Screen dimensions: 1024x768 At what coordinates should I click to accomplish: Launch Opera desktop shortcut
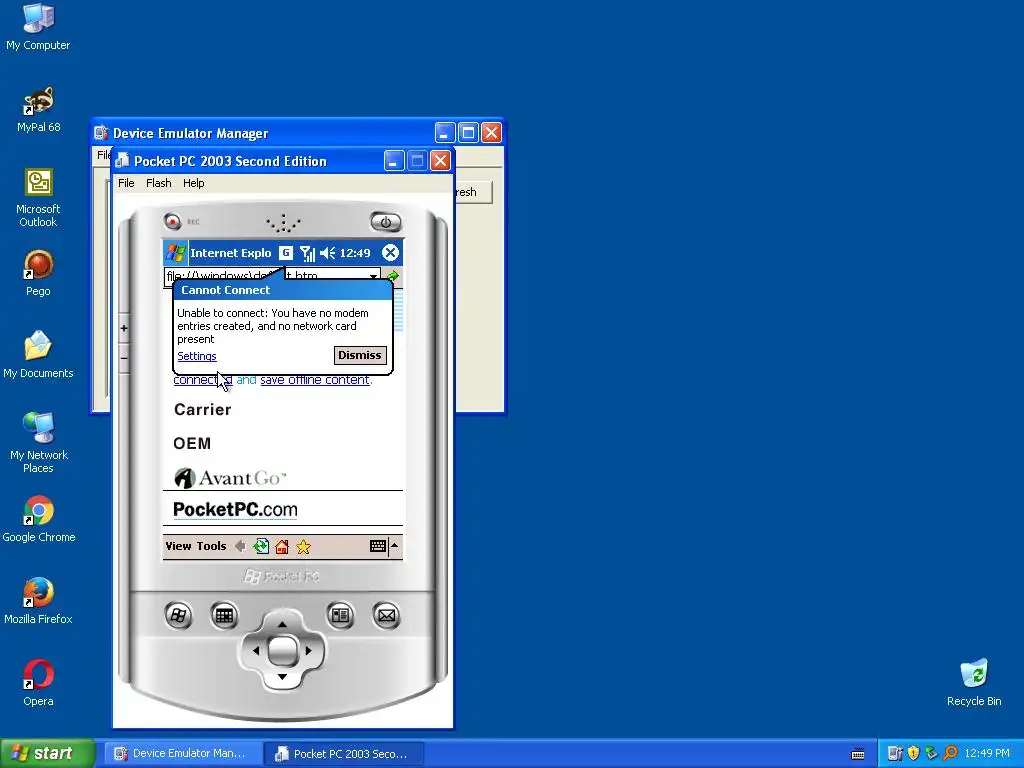38,683
